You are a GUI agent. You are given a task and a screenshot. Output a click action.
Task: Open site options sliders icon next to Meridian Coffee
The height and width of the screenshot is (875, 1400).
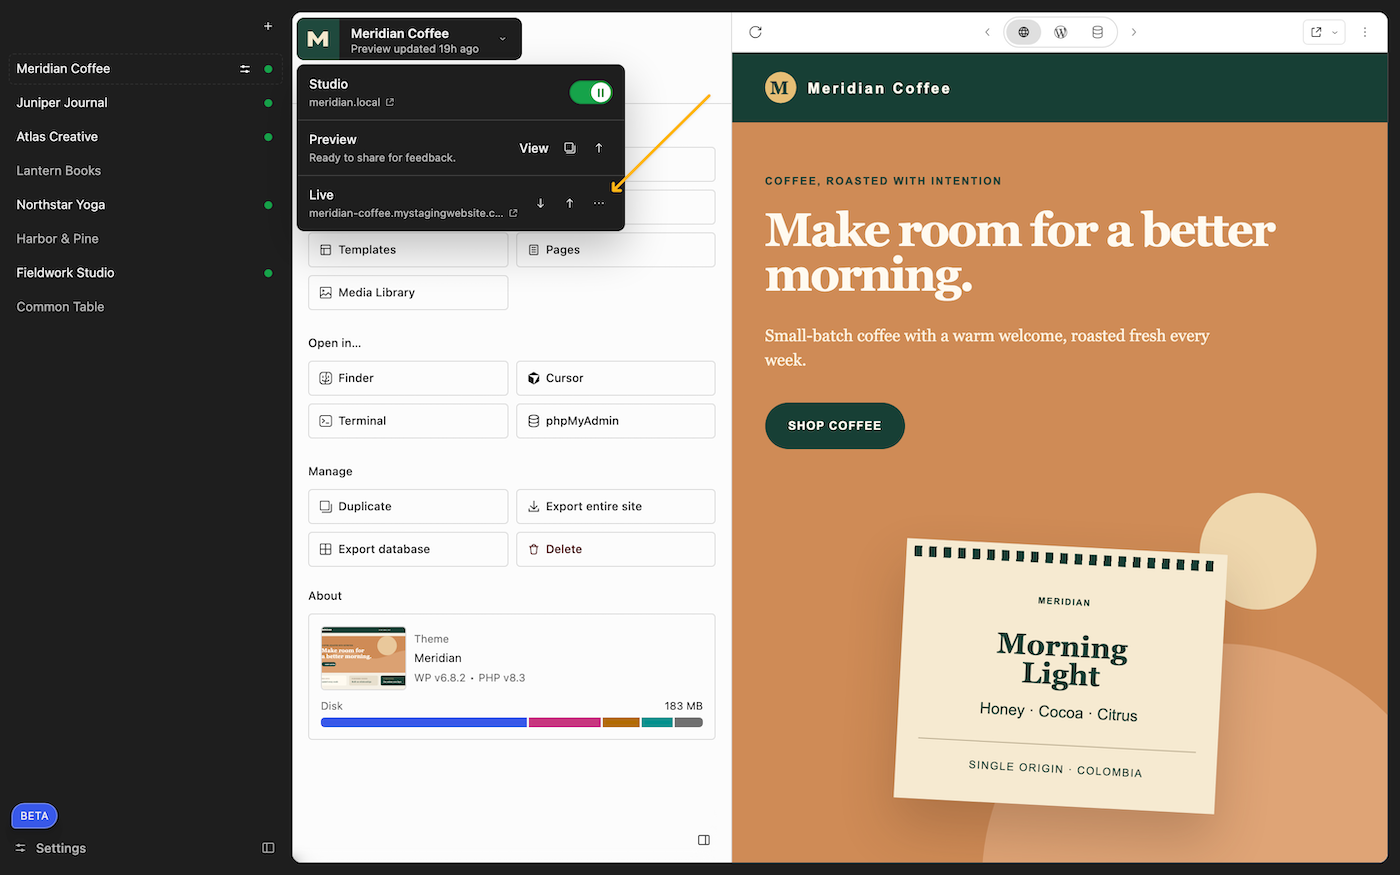(245, 69)
